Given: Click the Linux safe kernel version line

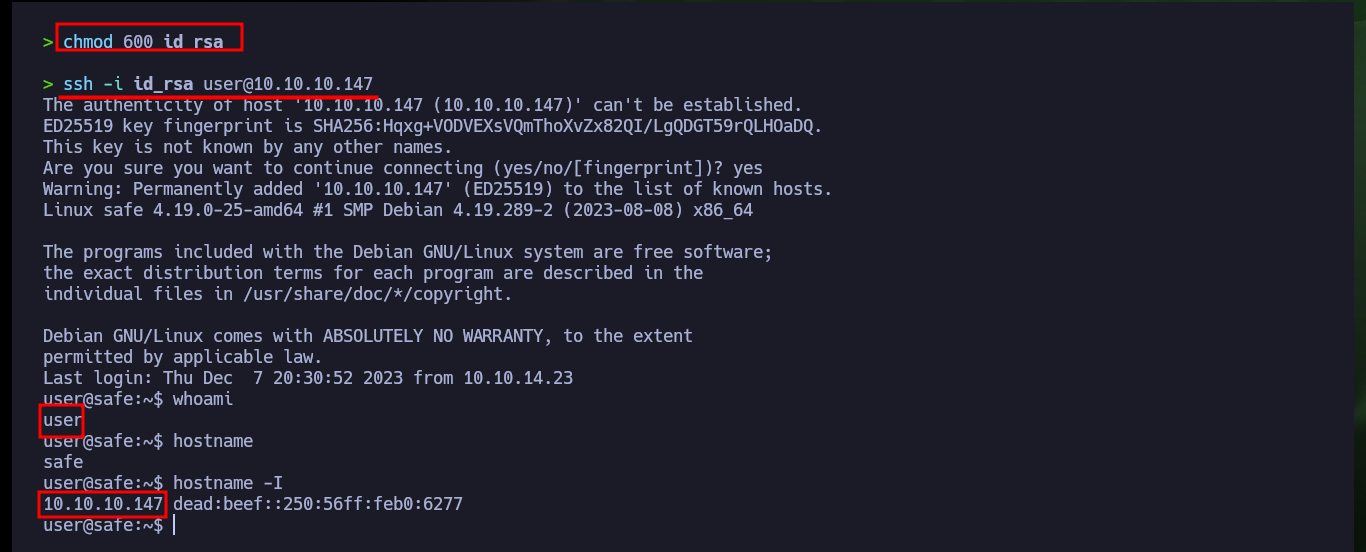Looking at the screenshot, I should pos(398,210).
